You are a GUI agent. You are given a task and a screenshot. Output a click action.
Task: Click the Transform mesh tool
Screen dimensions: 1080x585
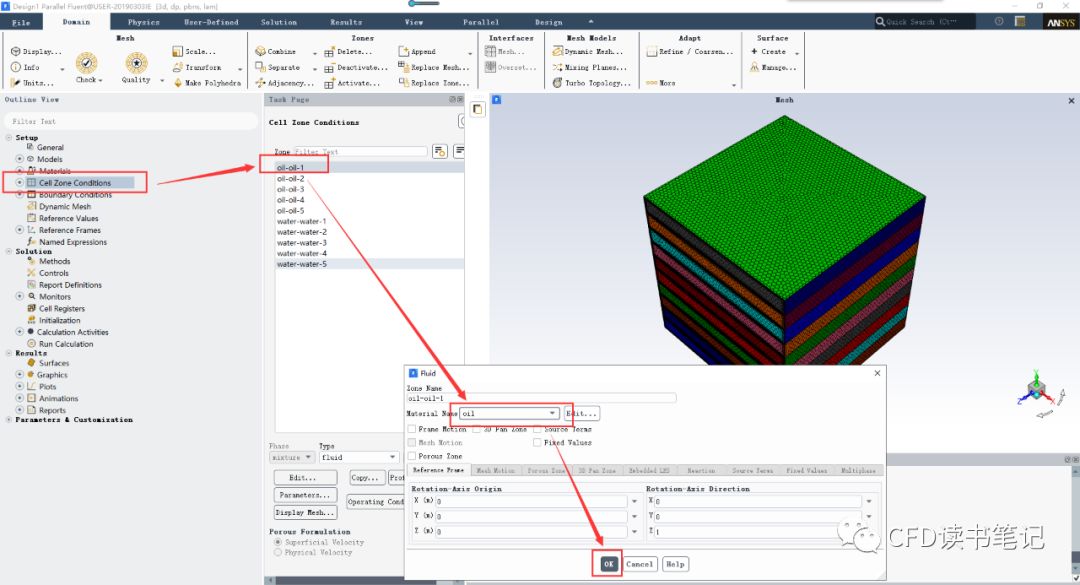click(197, 68)
